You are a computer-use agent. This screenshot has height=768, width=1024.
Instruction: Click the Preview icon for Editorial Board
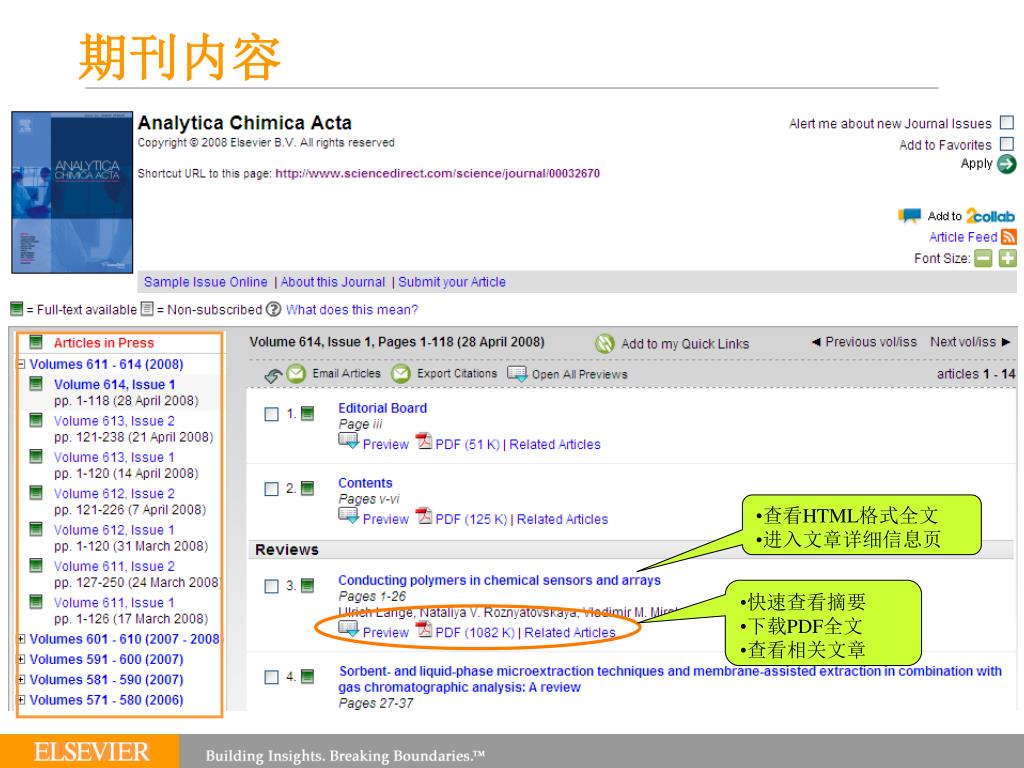point(348,442)
